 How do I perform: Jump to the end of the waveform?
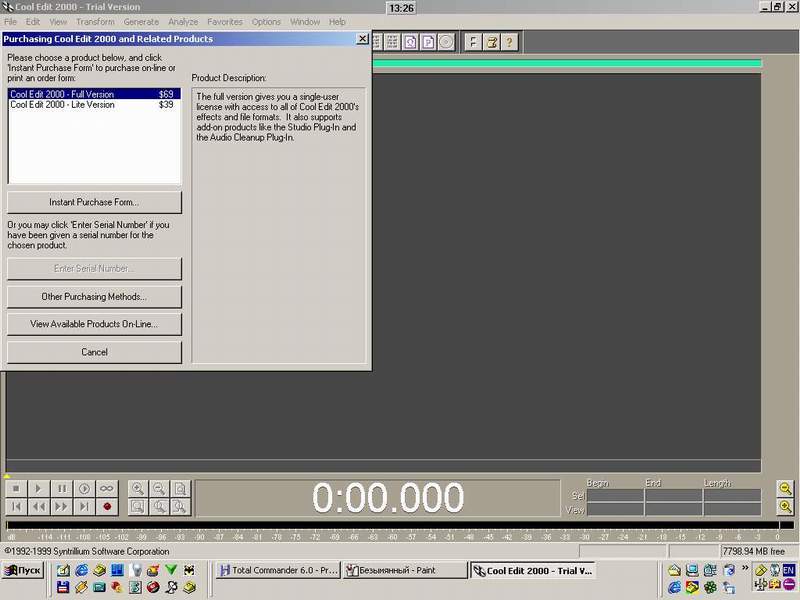point(84,507)
